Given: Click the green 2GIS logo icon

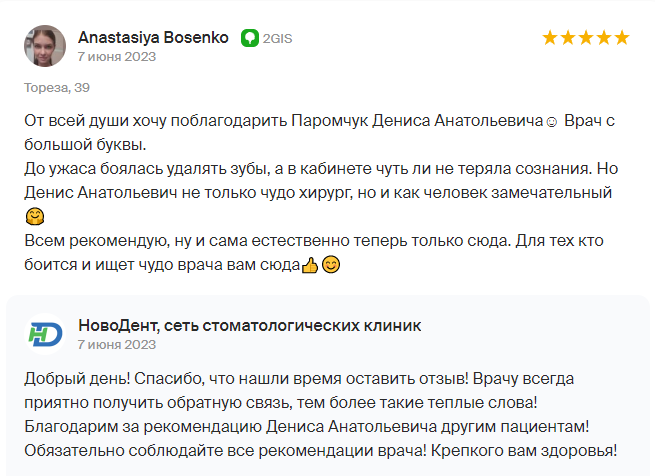Looking at the screenshot, I should click(250, 38).
